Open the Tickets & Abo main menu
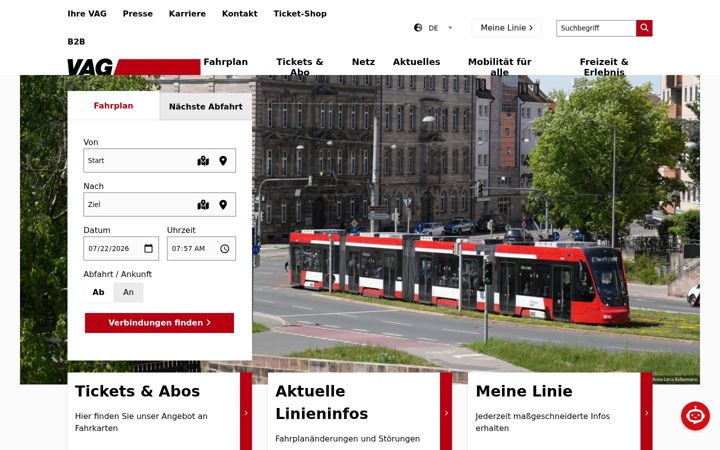 299,67
